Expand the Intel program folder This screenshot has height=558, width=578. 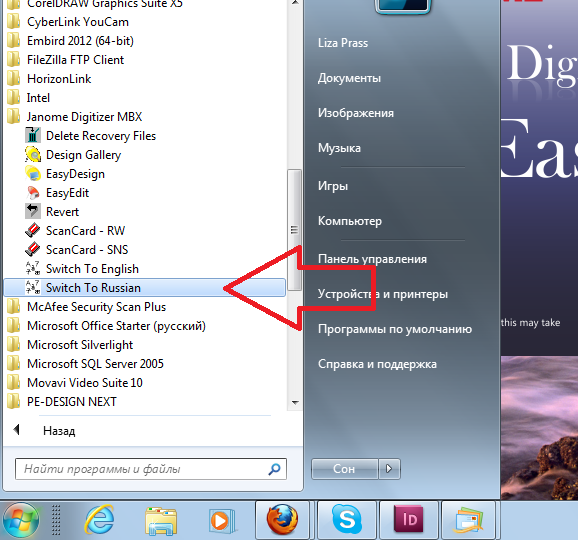29,98
